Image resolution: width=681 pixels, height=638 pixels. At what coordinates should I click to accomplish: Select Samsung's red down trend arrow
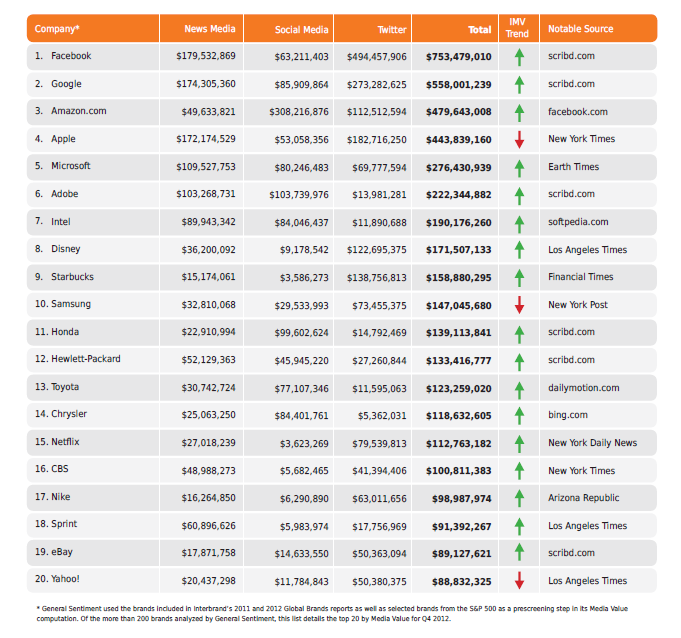coord(519,305)
